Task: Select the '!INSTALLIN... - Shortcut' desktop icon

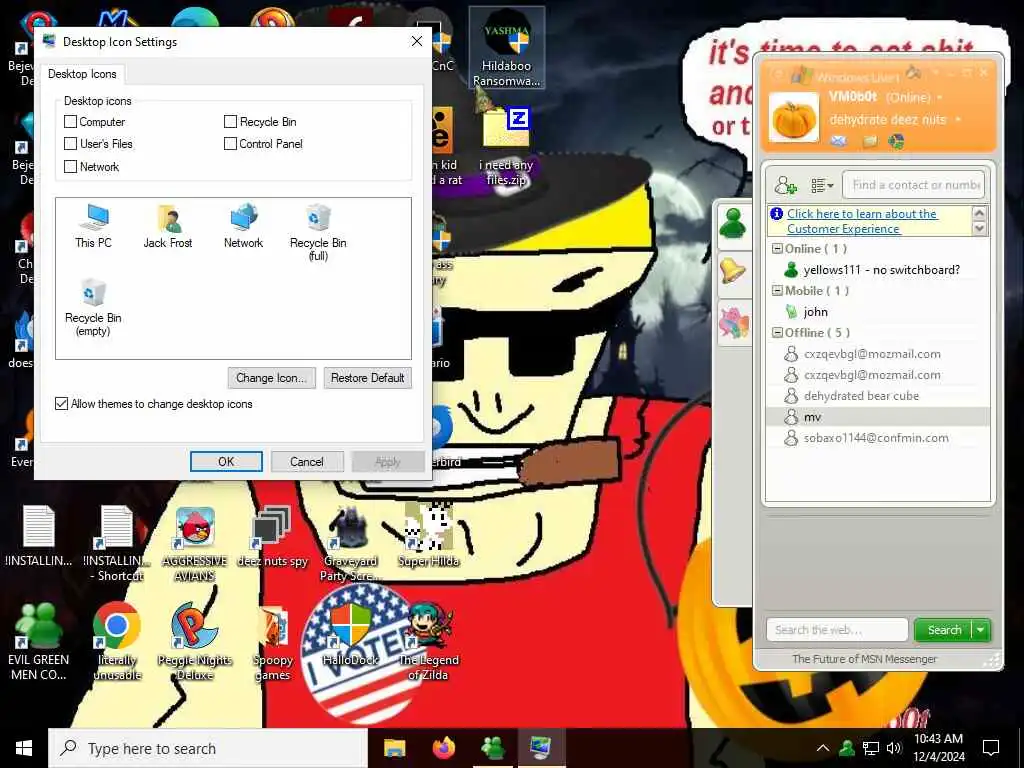Action: pos(116,545)
